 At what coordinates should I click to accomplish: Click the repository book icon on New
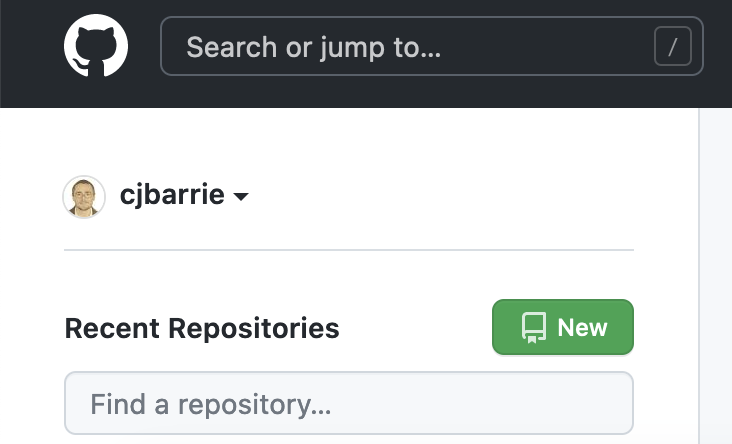point(534,327)
